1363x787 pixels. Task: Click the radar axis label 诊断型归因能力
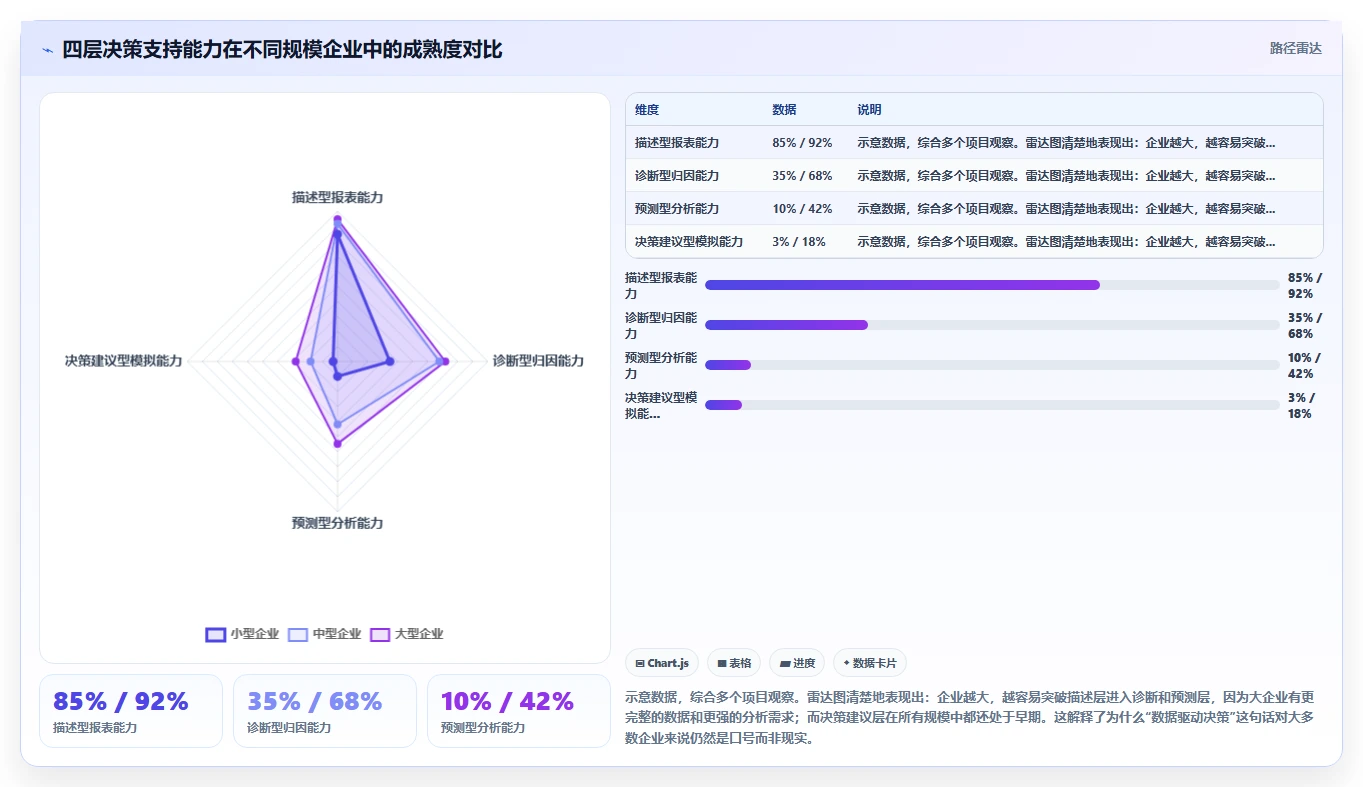pyautogui.click(x=538, y=361)
